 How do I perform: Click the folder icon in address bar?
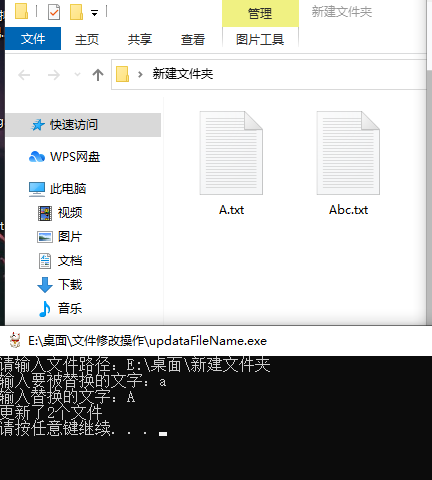[122, 74]
